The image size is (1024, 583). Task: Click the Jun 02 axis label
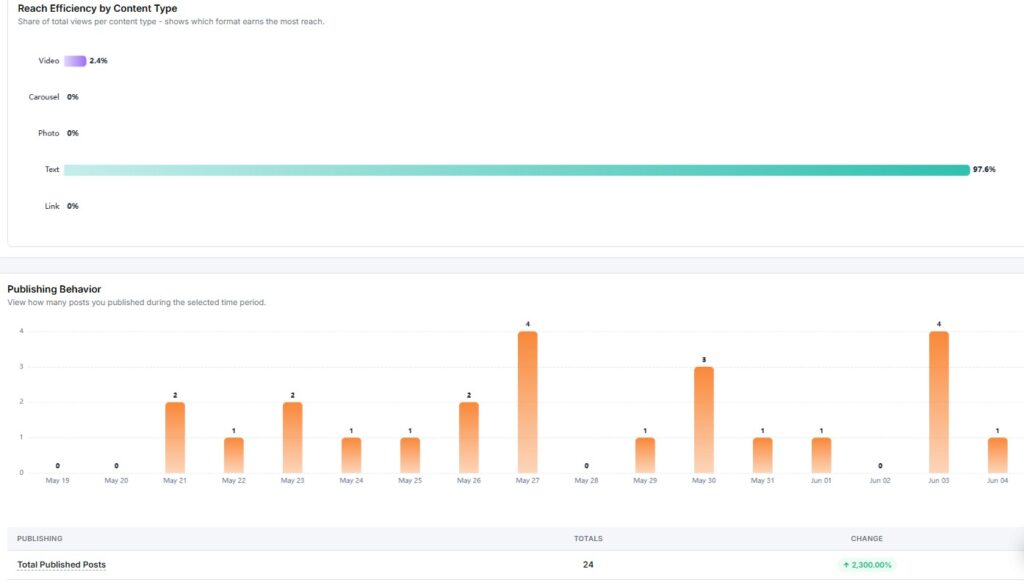(x=880, y=481)
